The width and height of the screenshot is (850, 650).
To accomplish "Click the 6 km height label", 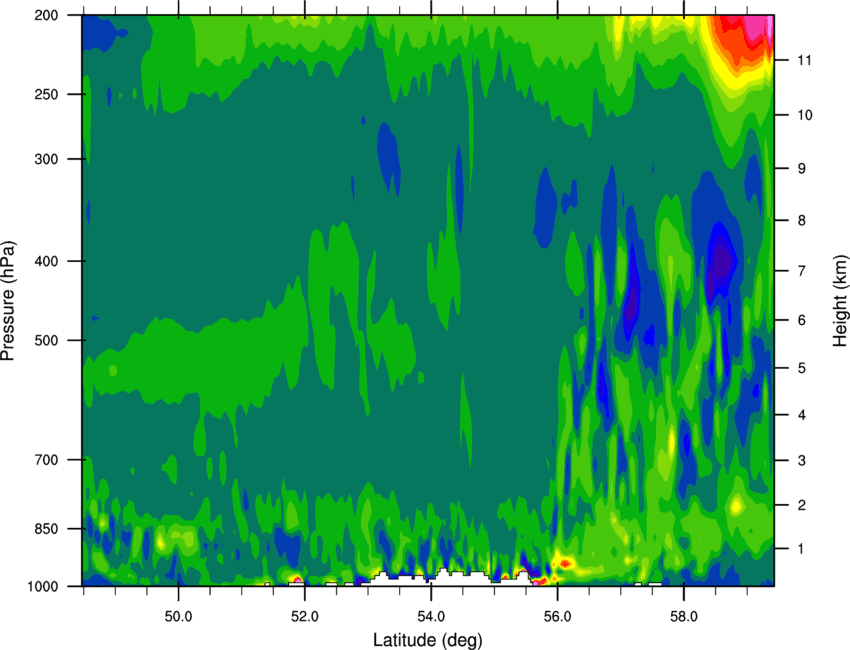I will pyautogui.click(x=802, y=320).
